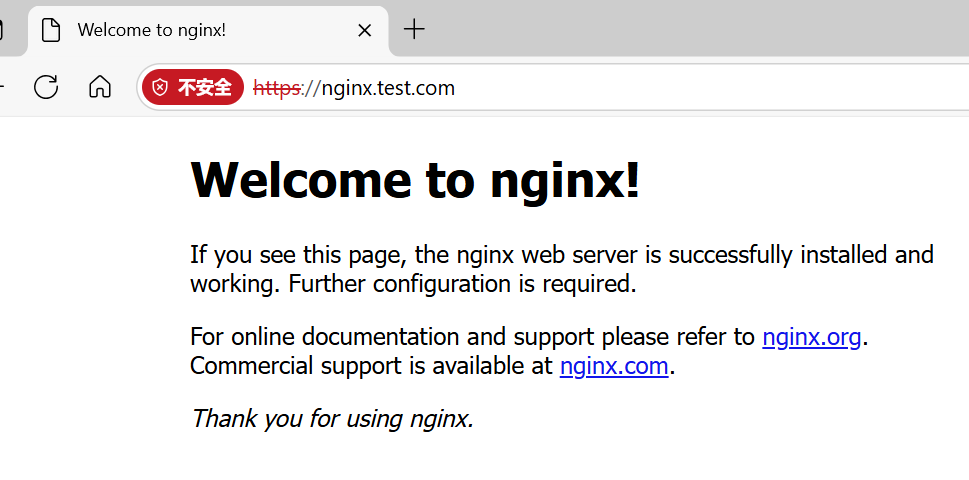This screenshot has width=969, height=480.
Task: Click the paragraph starting with If you see this page
Action: coord(562,269)
